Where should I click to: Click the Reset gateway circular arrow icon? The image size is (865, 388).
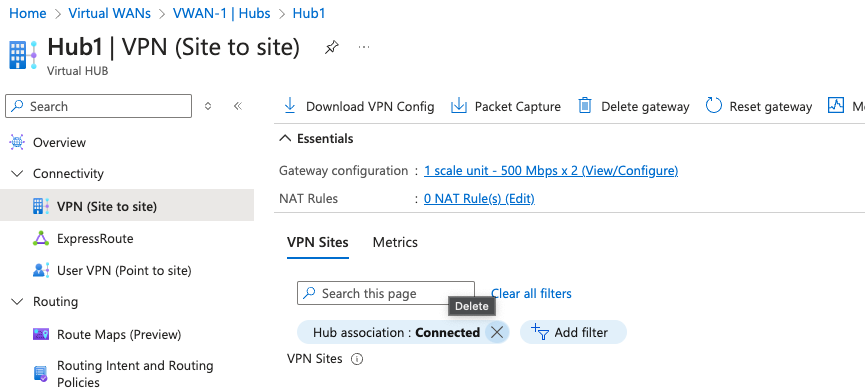(x=714, y=106)
